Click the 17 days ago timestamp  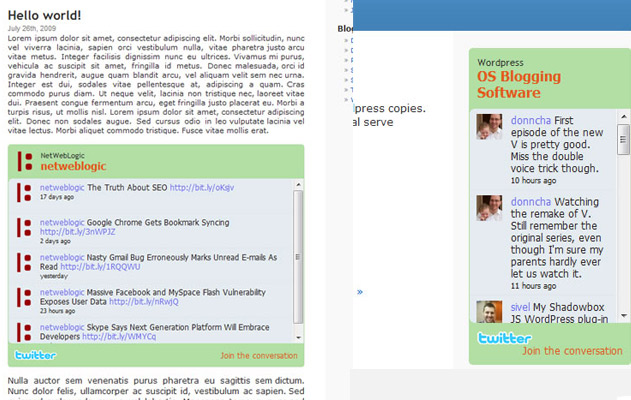coord(57,197)
